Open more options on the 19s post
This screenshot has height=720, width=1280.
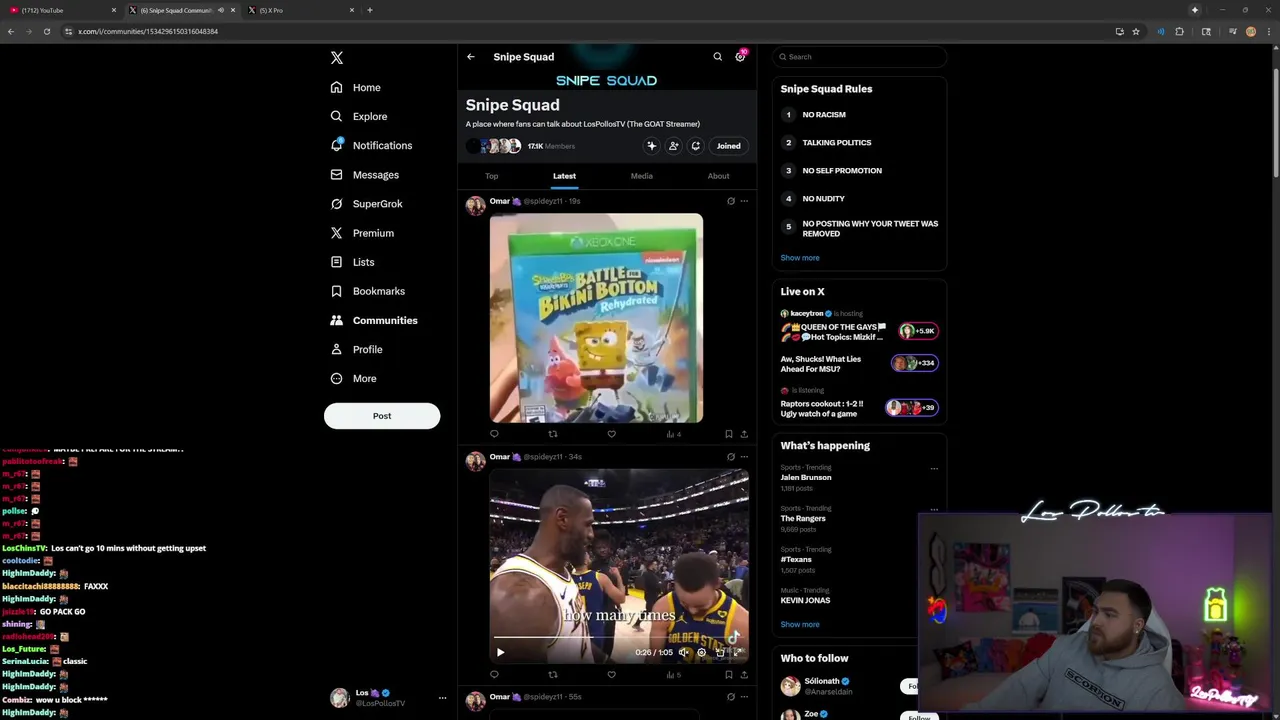(x=744, y=201)
